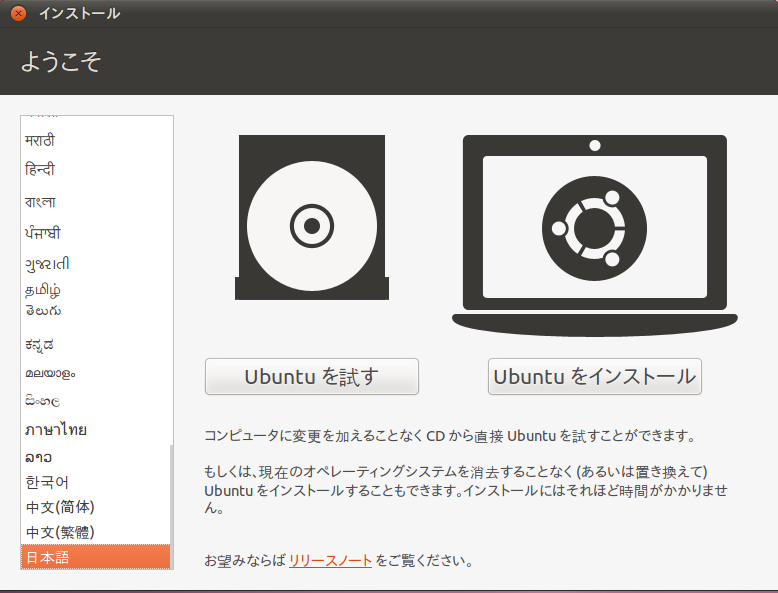The height and width of the screenshot is (593, 778).
Task: Click the CD drive illustration
Action: [x=312, y=217]
